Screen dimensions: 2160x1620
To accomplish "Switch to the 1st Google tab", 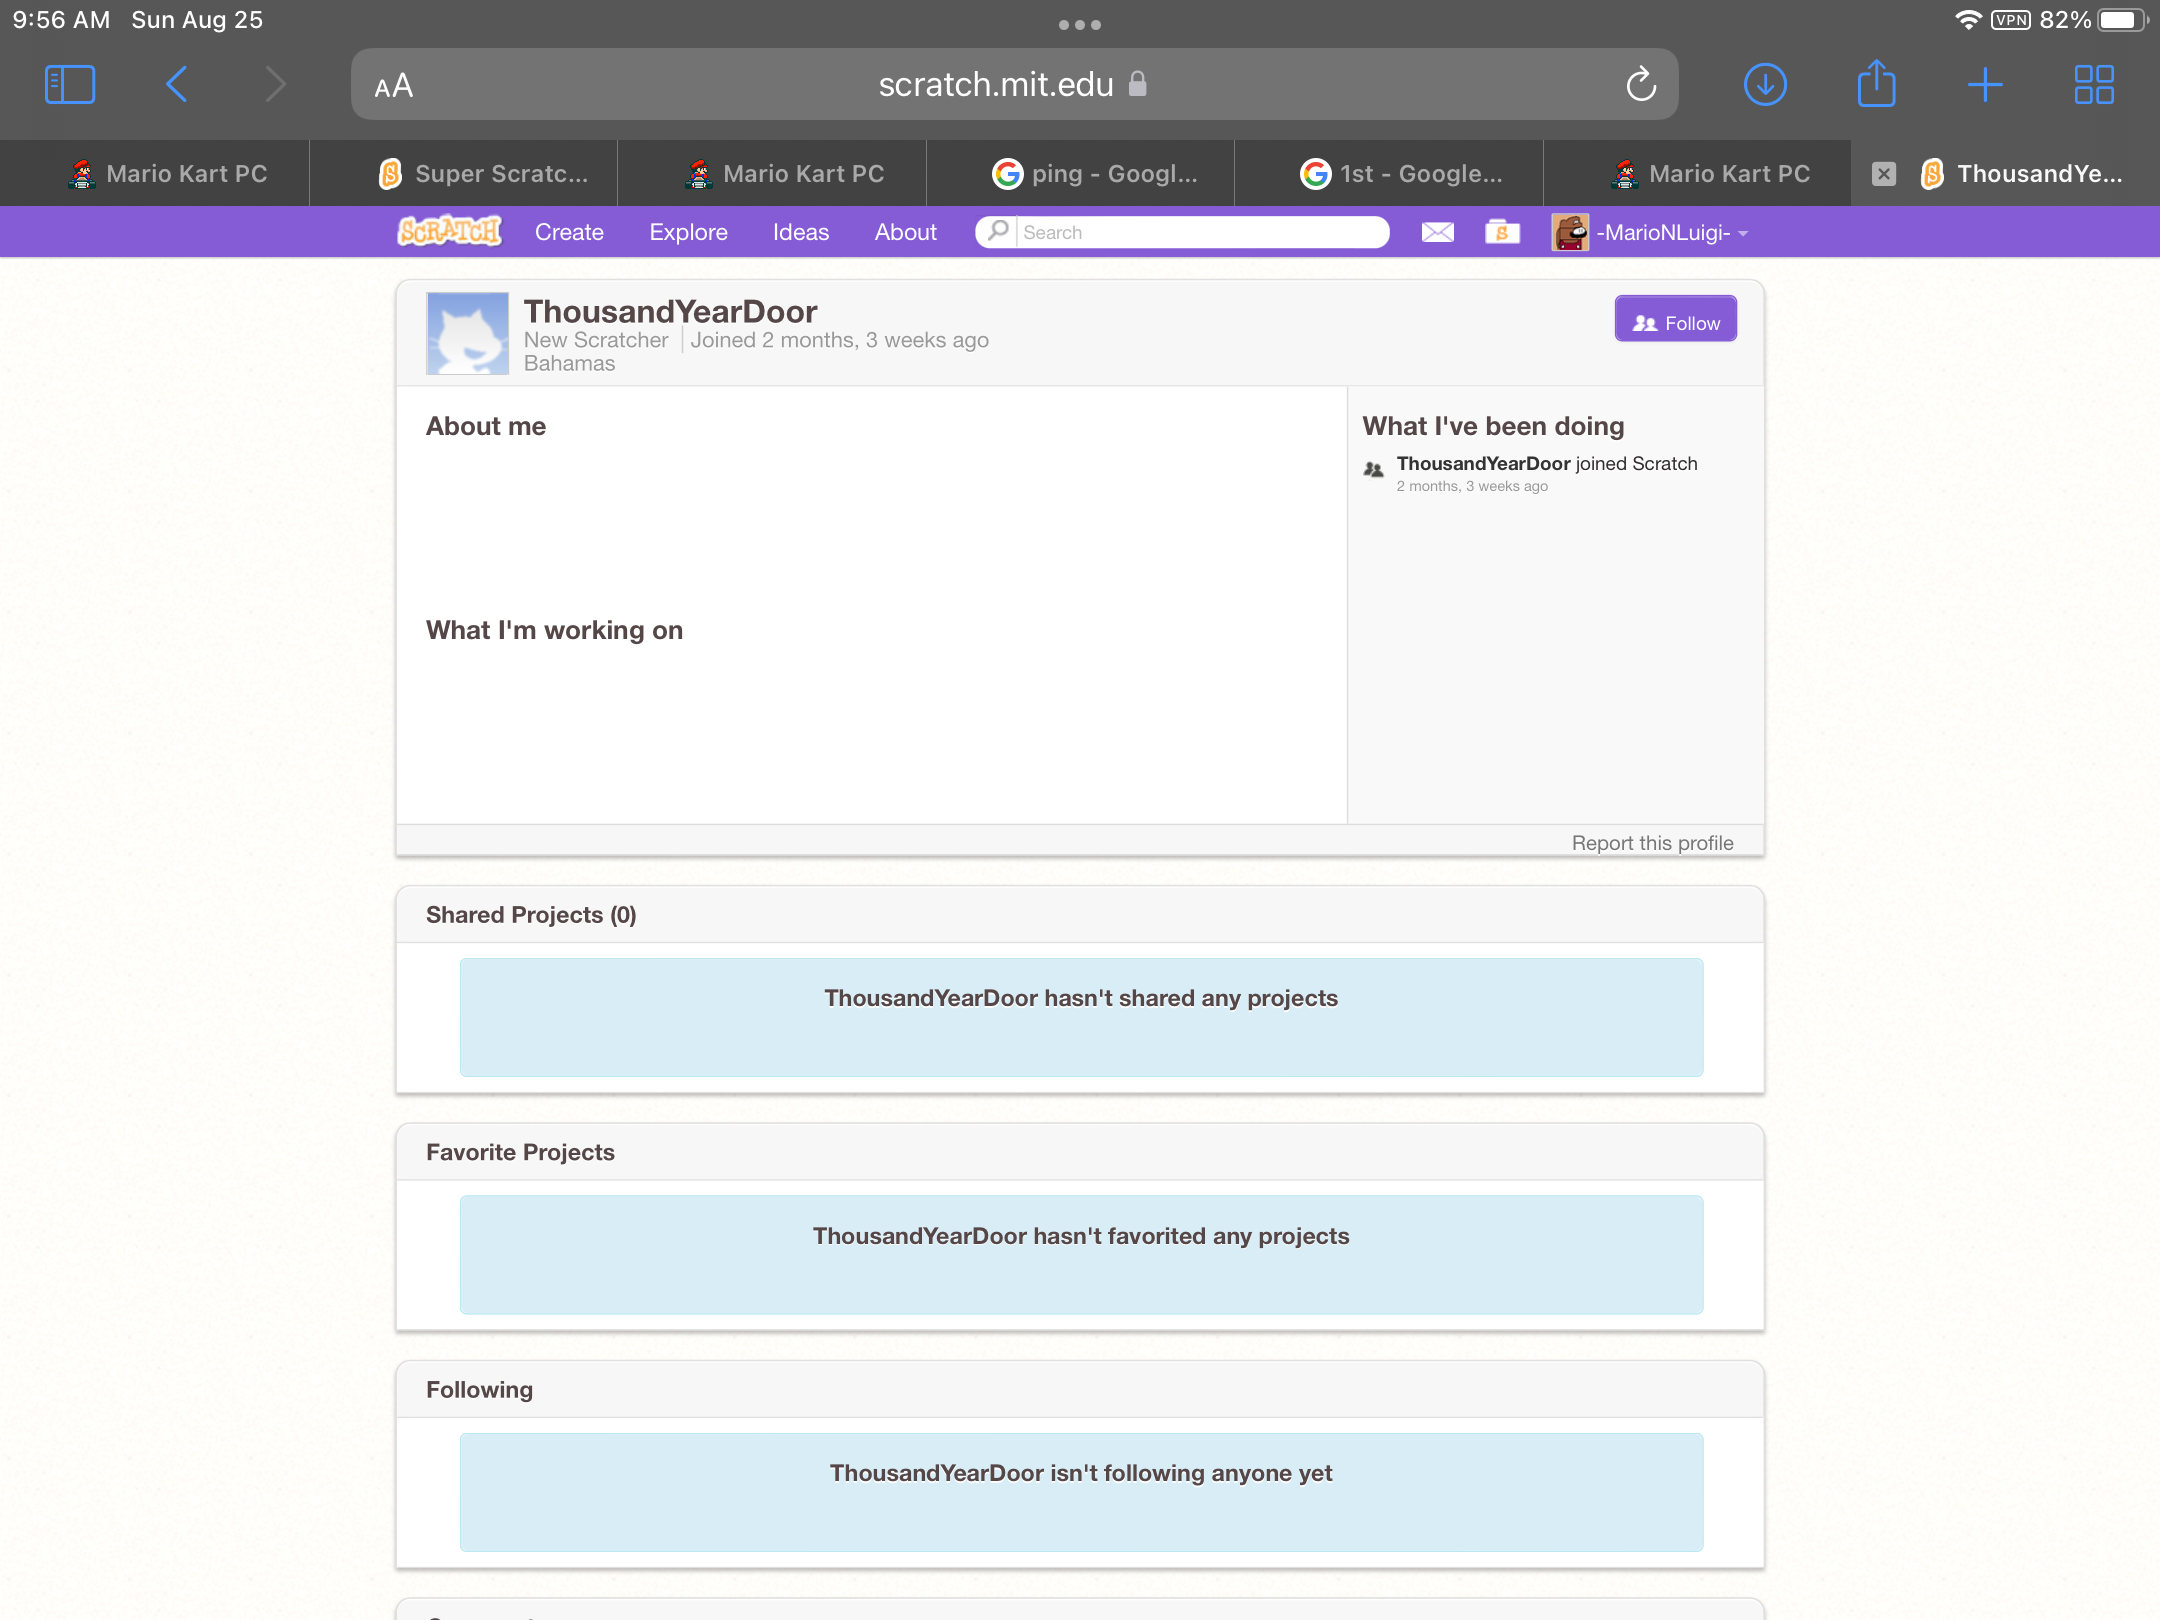I will coord(1389,174).
